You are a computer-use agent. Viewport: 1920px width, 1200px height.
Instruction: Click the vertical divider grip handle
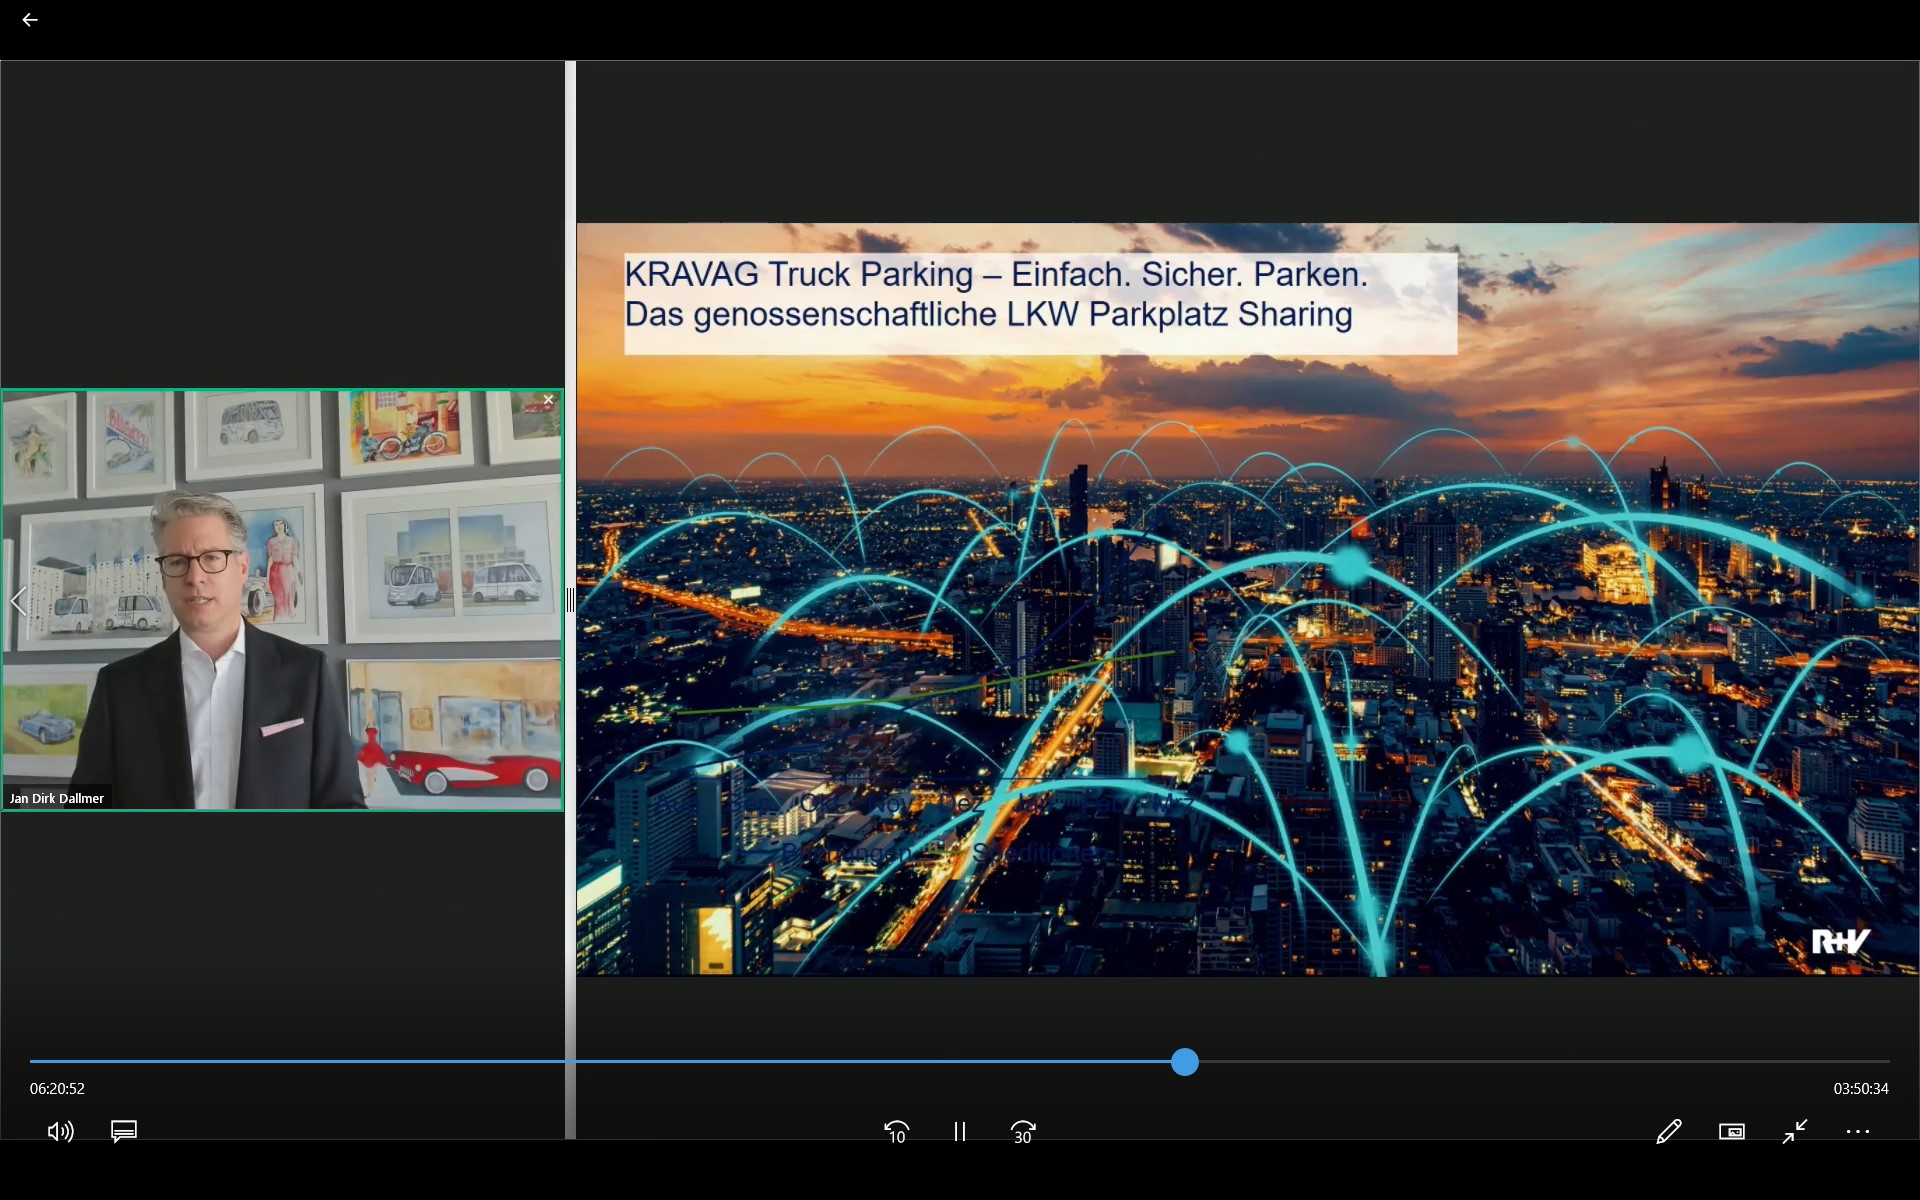[x=570, y=600]
